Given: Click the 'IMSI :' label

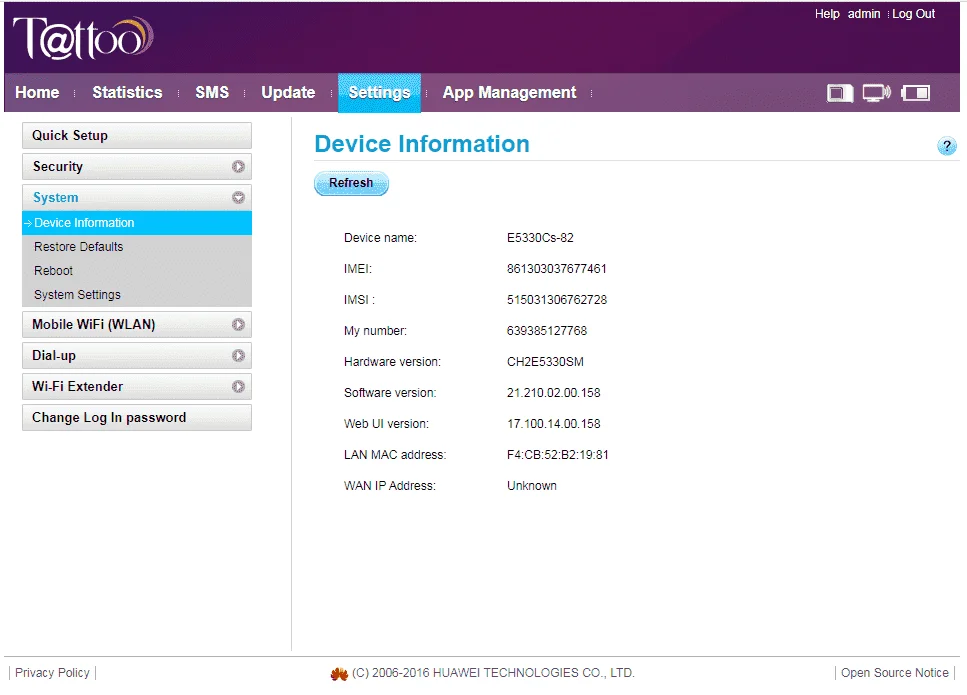Looking at the screenshot, I should point(360,299).
